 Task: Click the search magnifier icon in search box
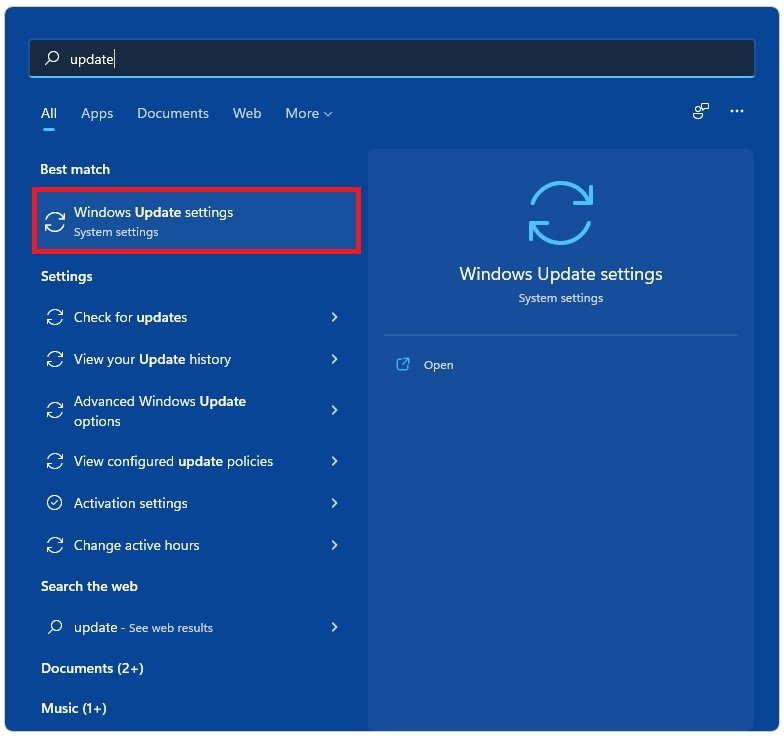pyautogui.click(x=52, y=59)
